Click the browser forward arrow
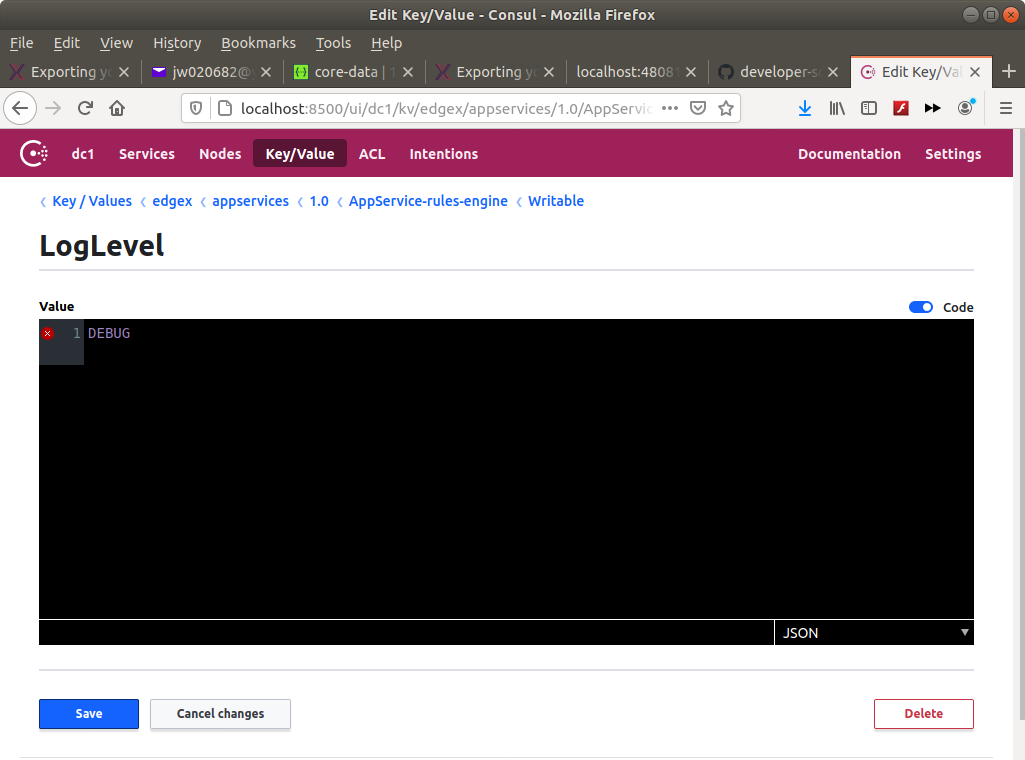 tap(53, 108)
